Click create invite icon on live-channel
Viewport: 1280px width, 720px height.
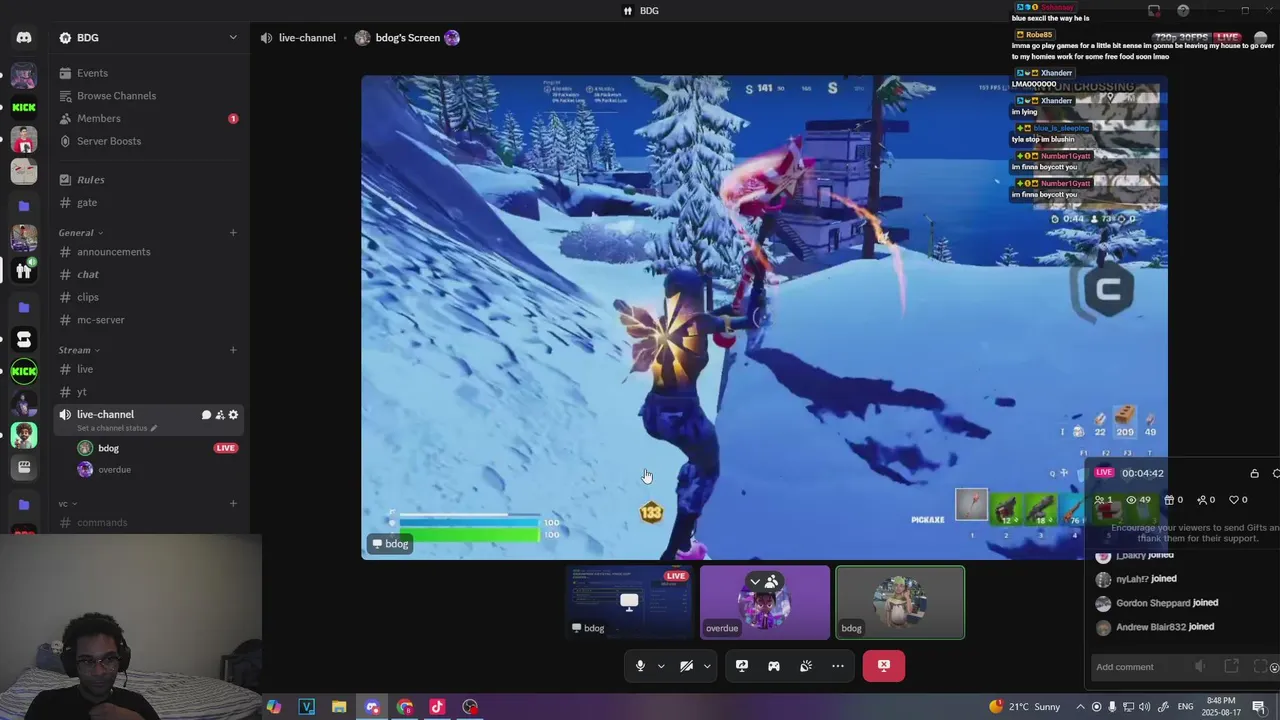220,415
